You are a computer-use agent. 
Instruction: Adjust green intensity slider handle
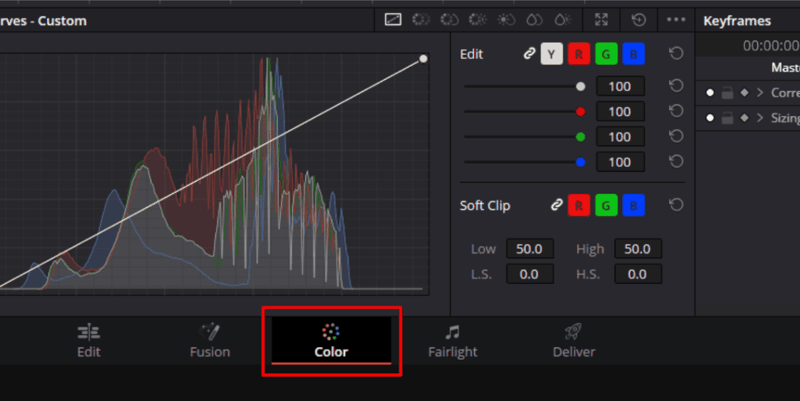pos(581,137)
